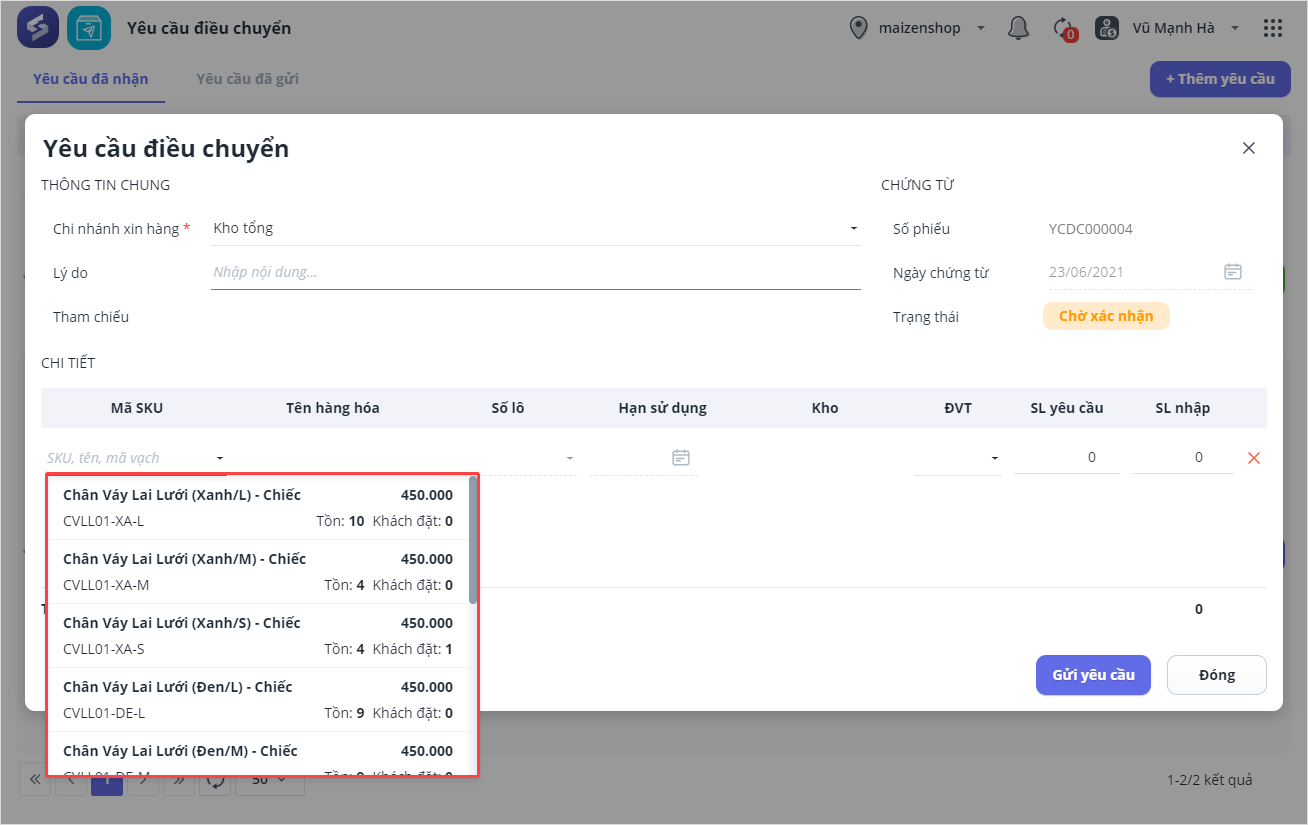Expand the maizenshop branch dropdown

coord(980,28)
